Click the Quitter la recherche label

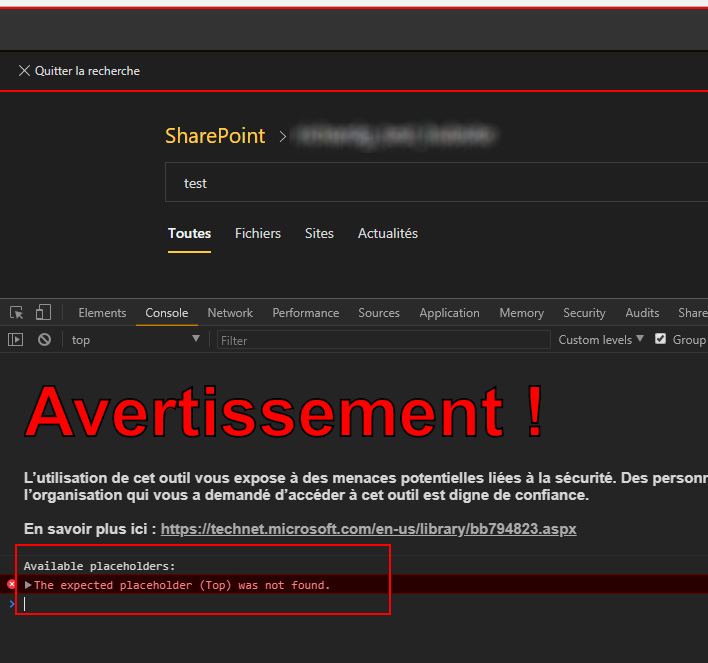(87, 71)
